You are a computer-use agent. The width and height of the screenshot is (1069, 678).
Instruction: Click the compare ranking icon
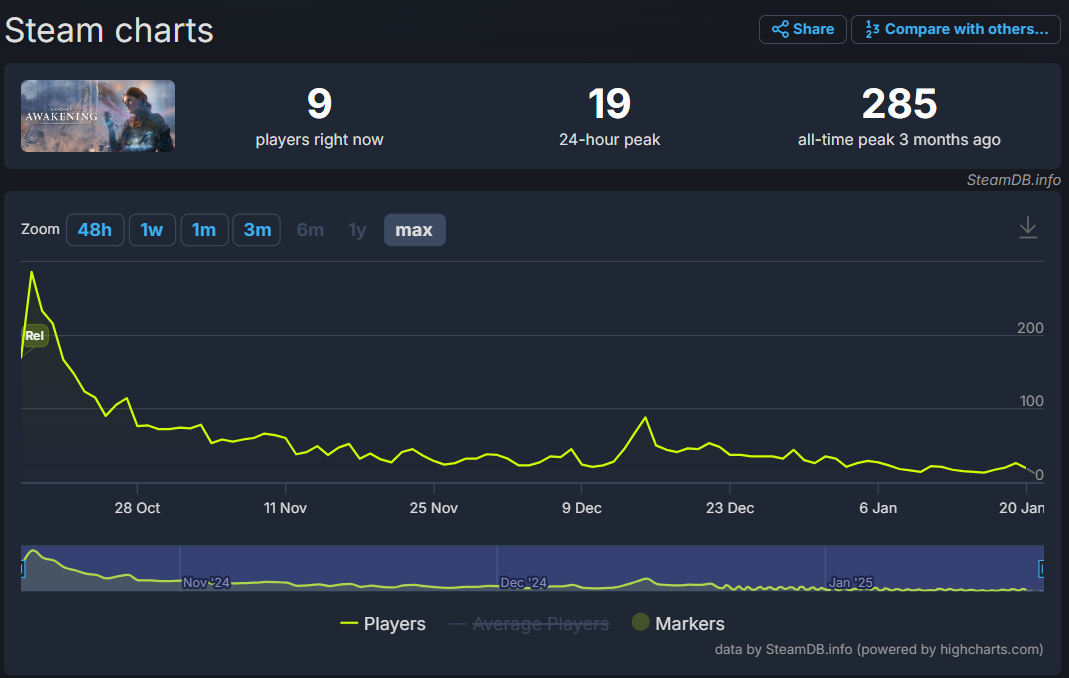872,29
